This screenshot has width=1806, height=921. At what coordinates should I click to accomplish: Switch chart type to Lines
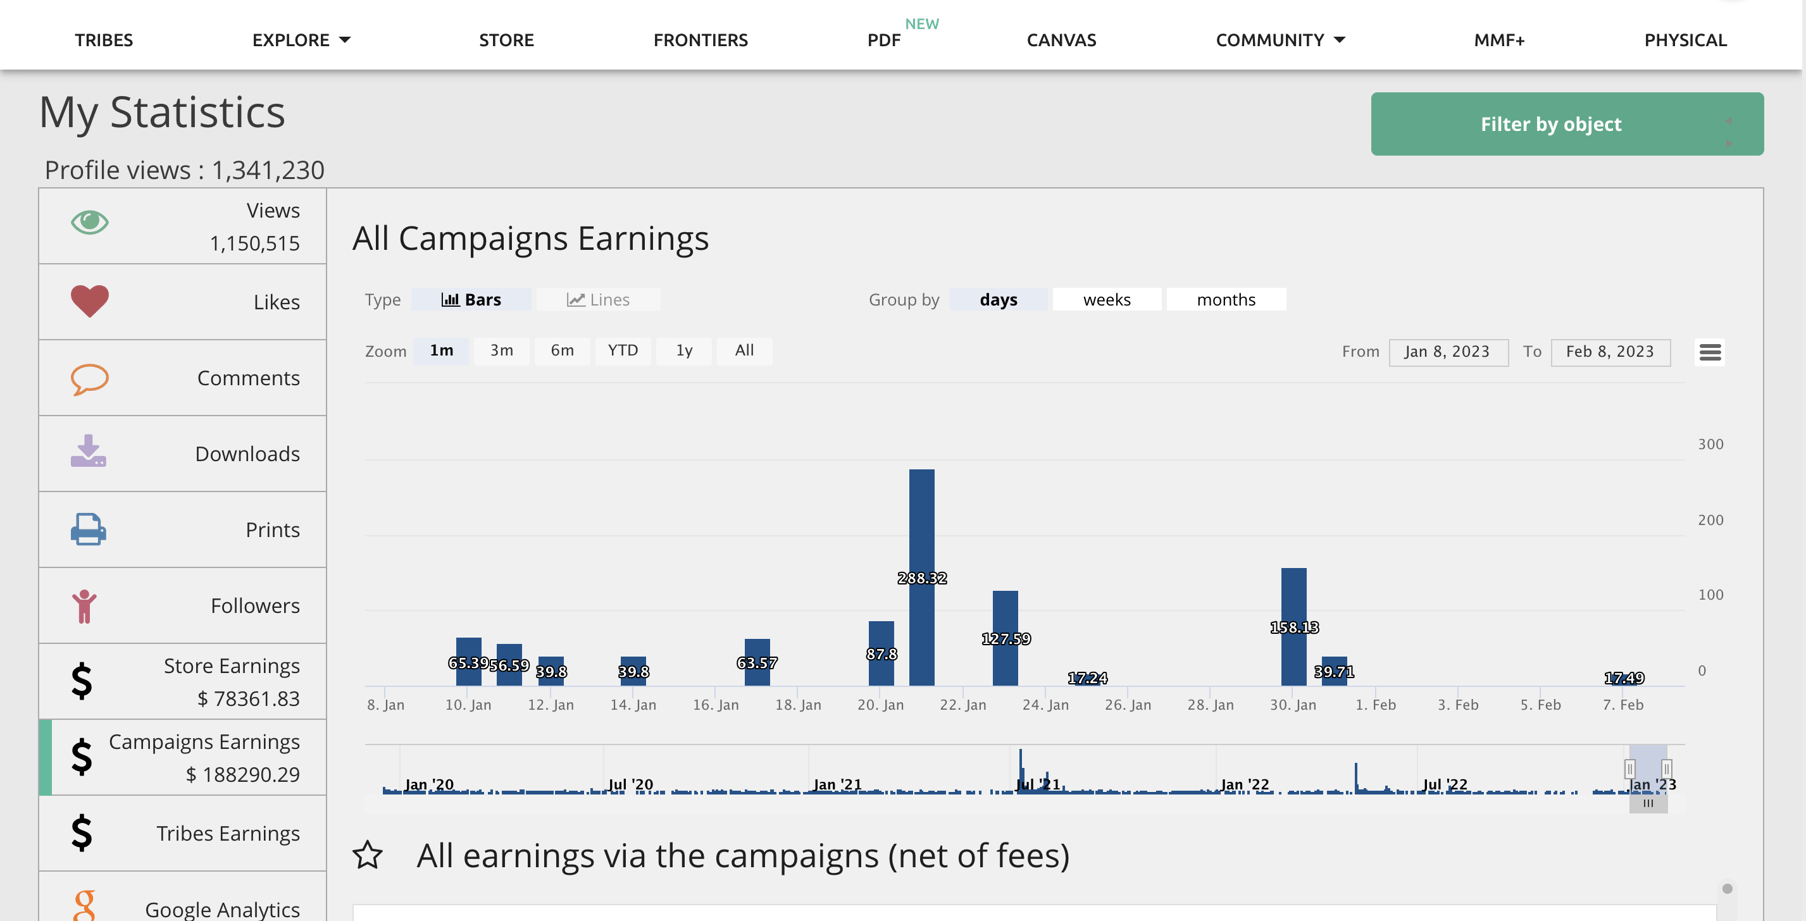click(598, 300)
